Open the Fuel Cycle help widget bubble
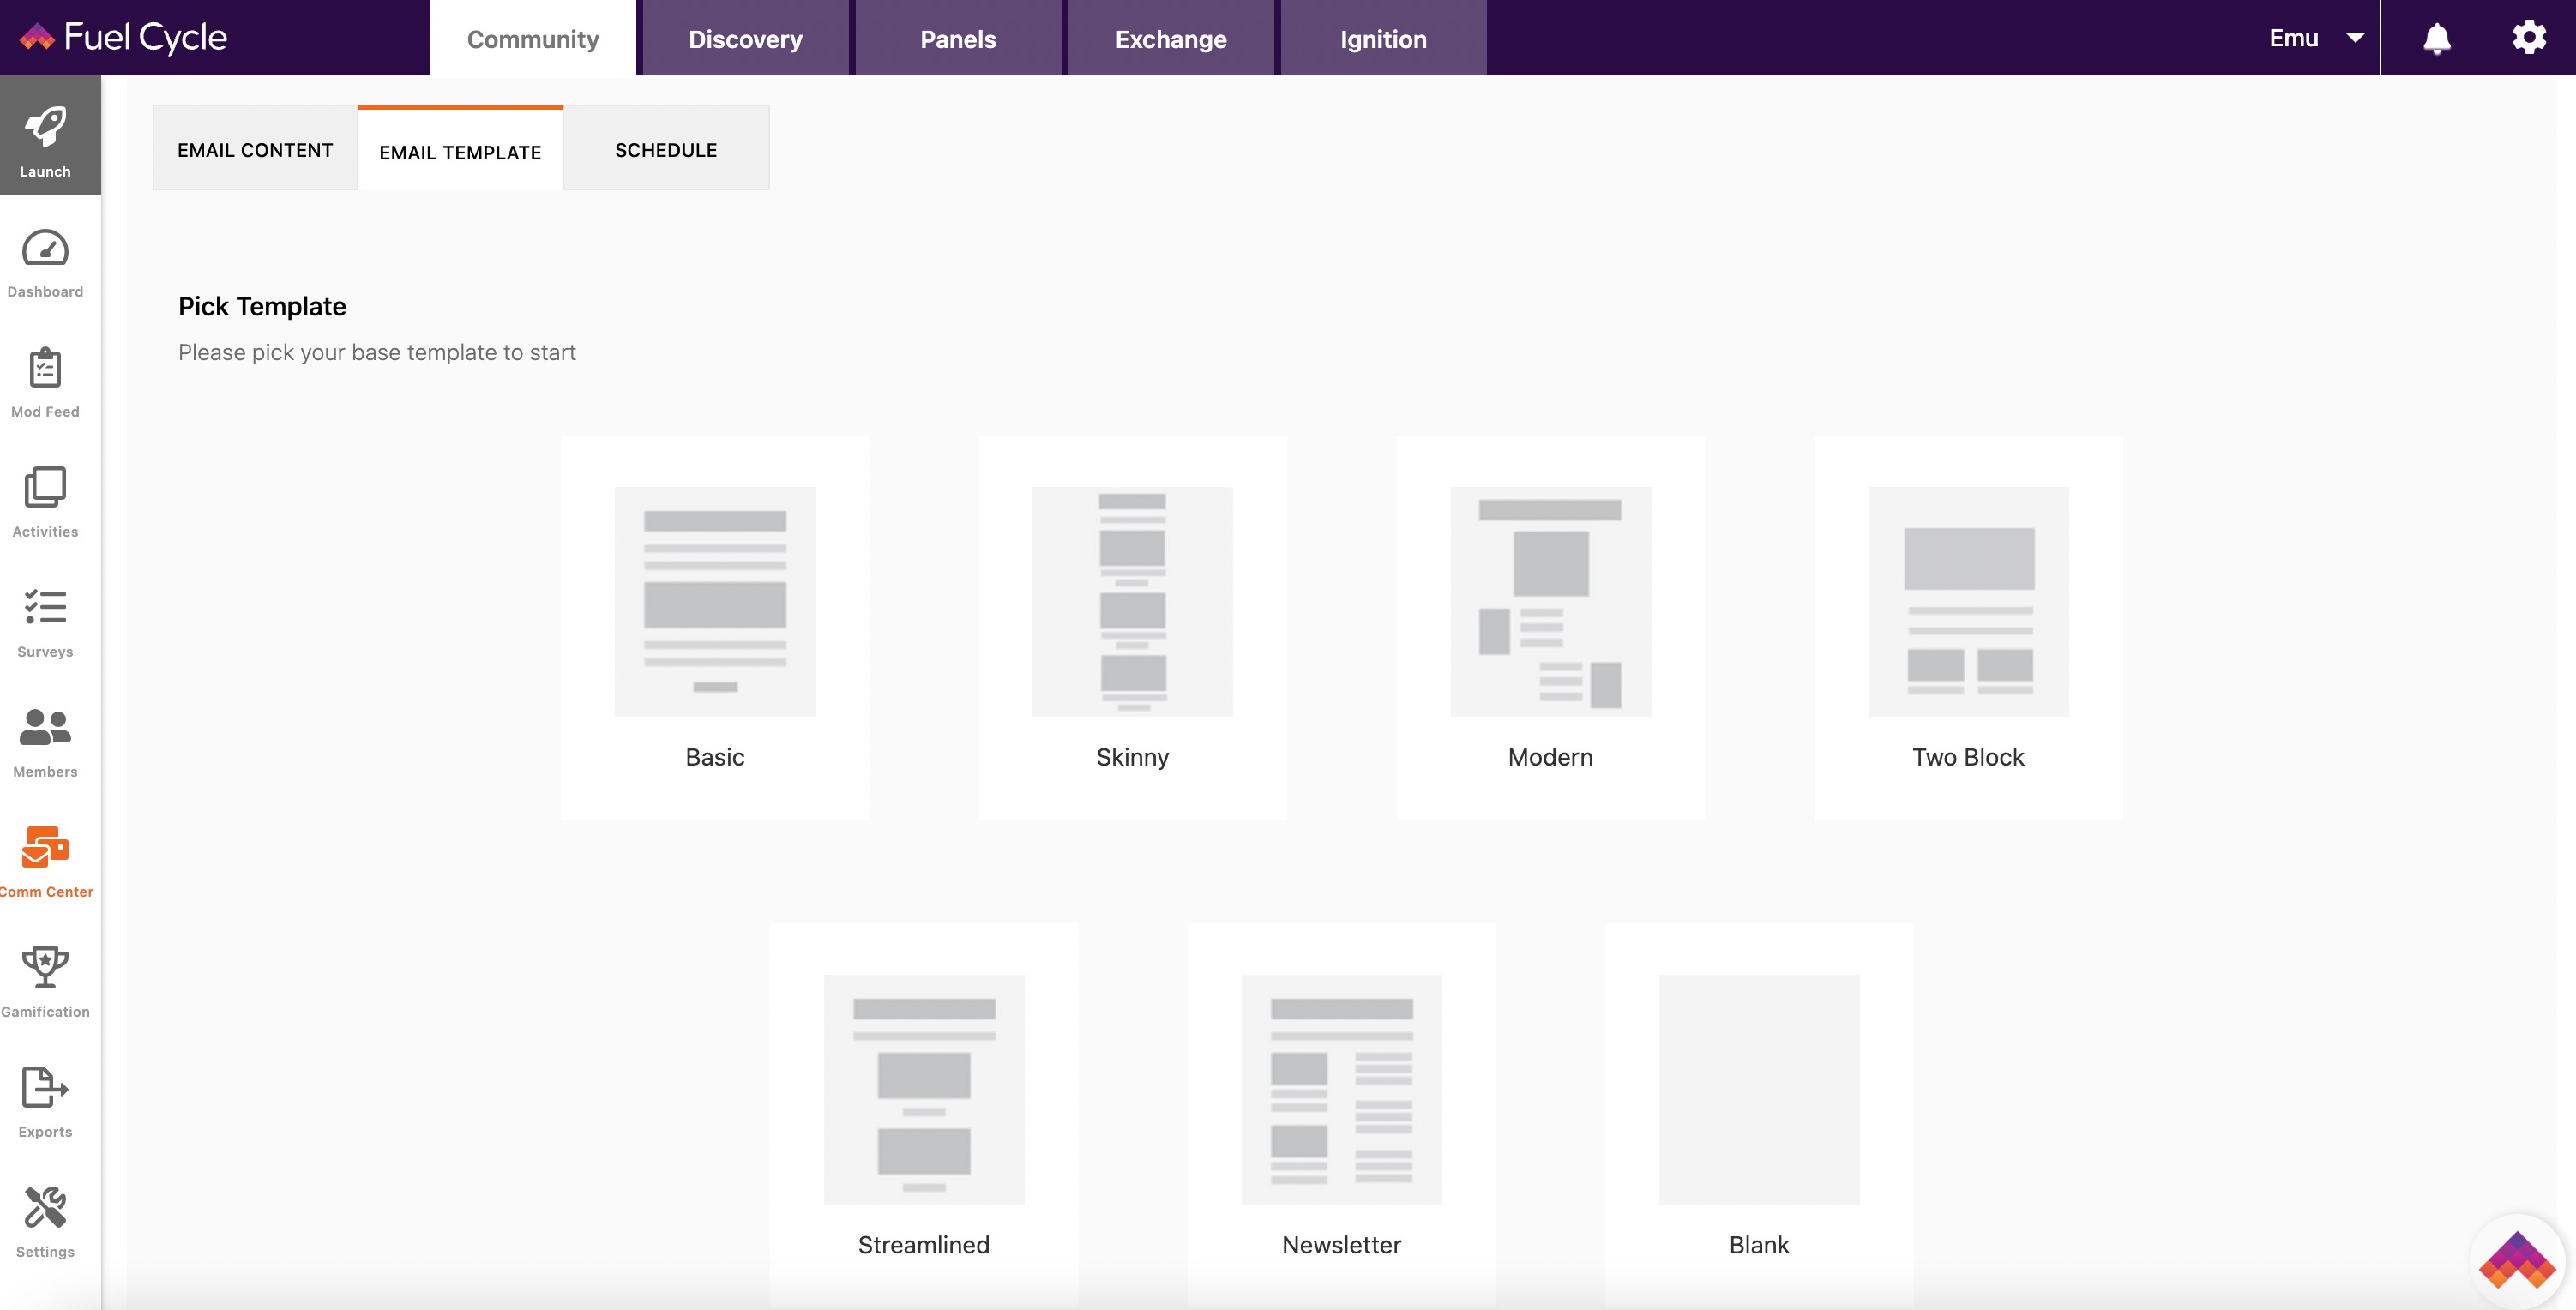The height and width of the screenshot is (1310, 2576). 2517,1261
